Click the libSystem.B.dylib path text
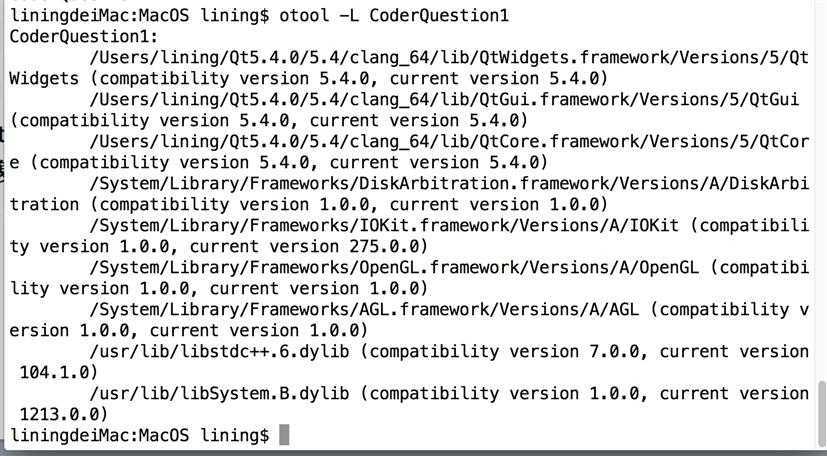 click(219, 393)
